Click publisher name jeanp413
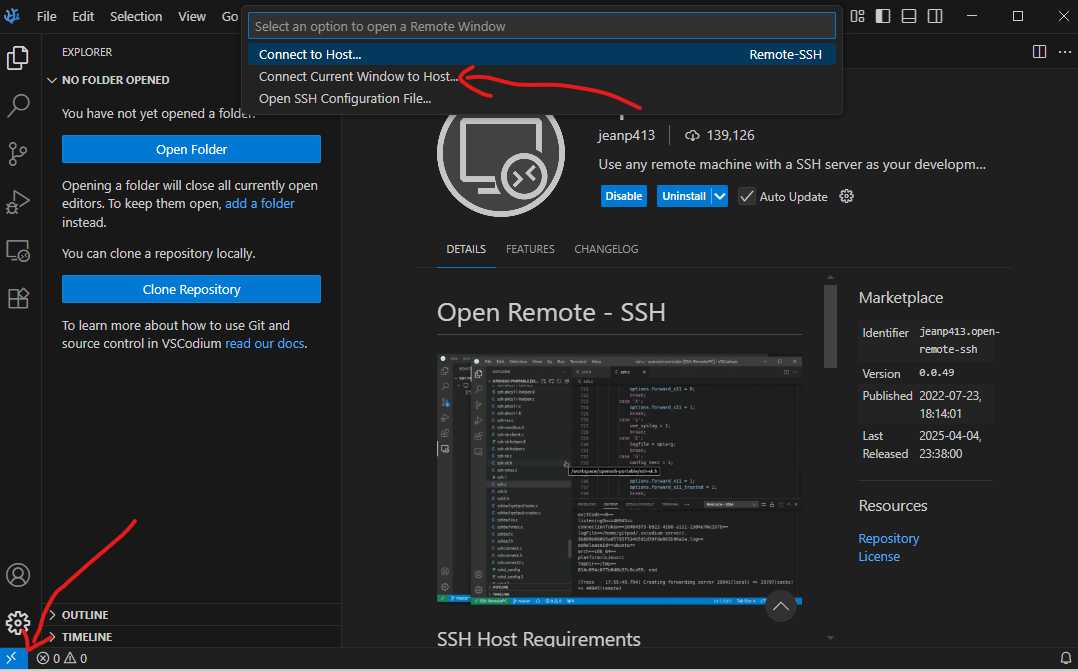This screenshot has height=671, width=1078. tap(626, 135)
